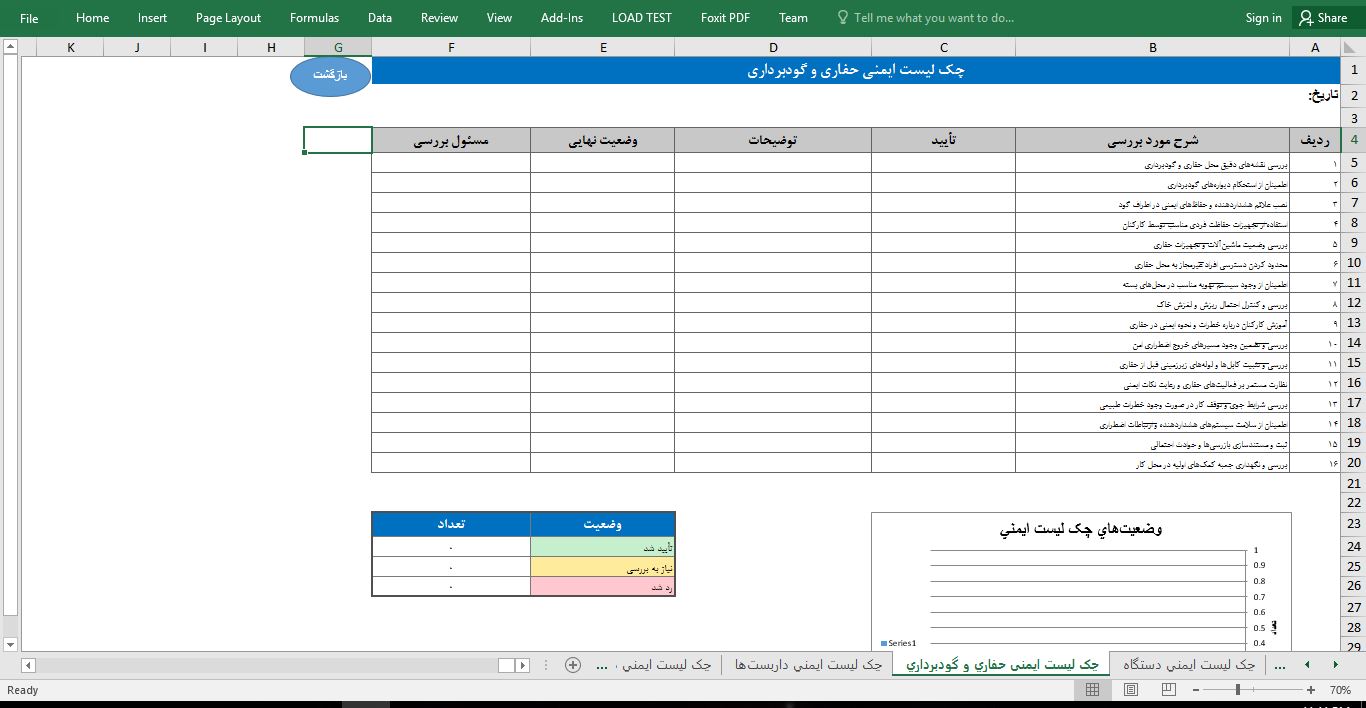This screenshot has width=1366, height=708.
Task: Add a new sheet with plus icon
Action: coord(573,665)
